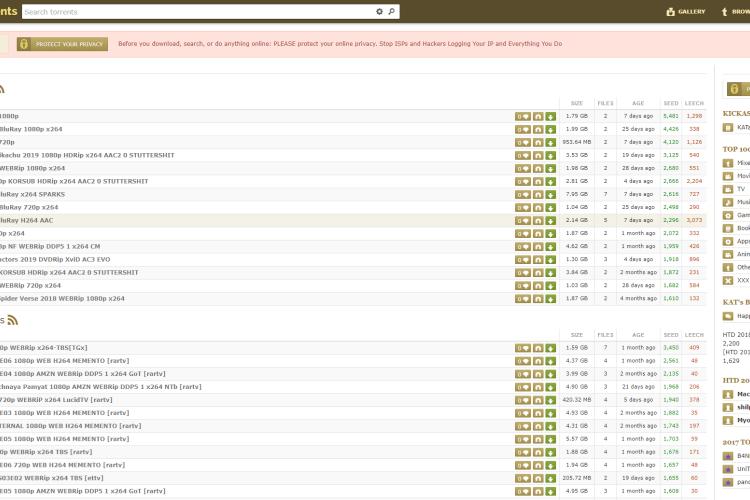Open magnet link for BluRay 1080p x264 row

coord(538,129)
